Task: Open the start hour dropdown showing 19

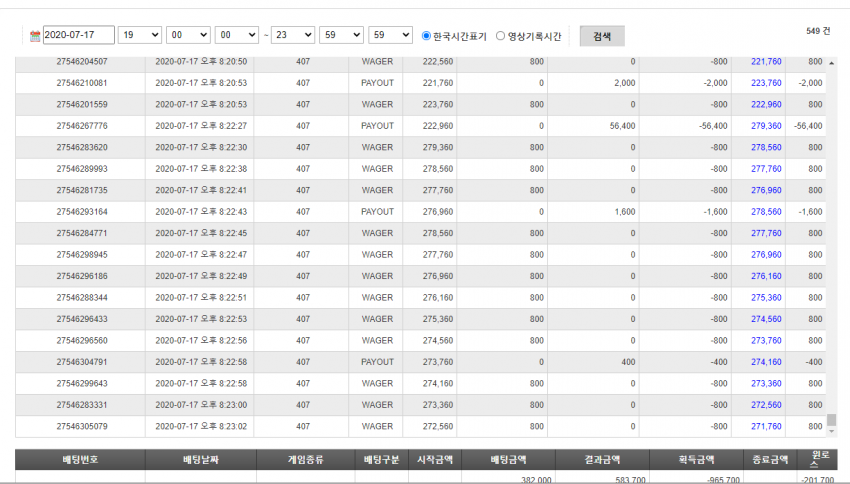Action: pyautogui.click(x=139, y=35)
